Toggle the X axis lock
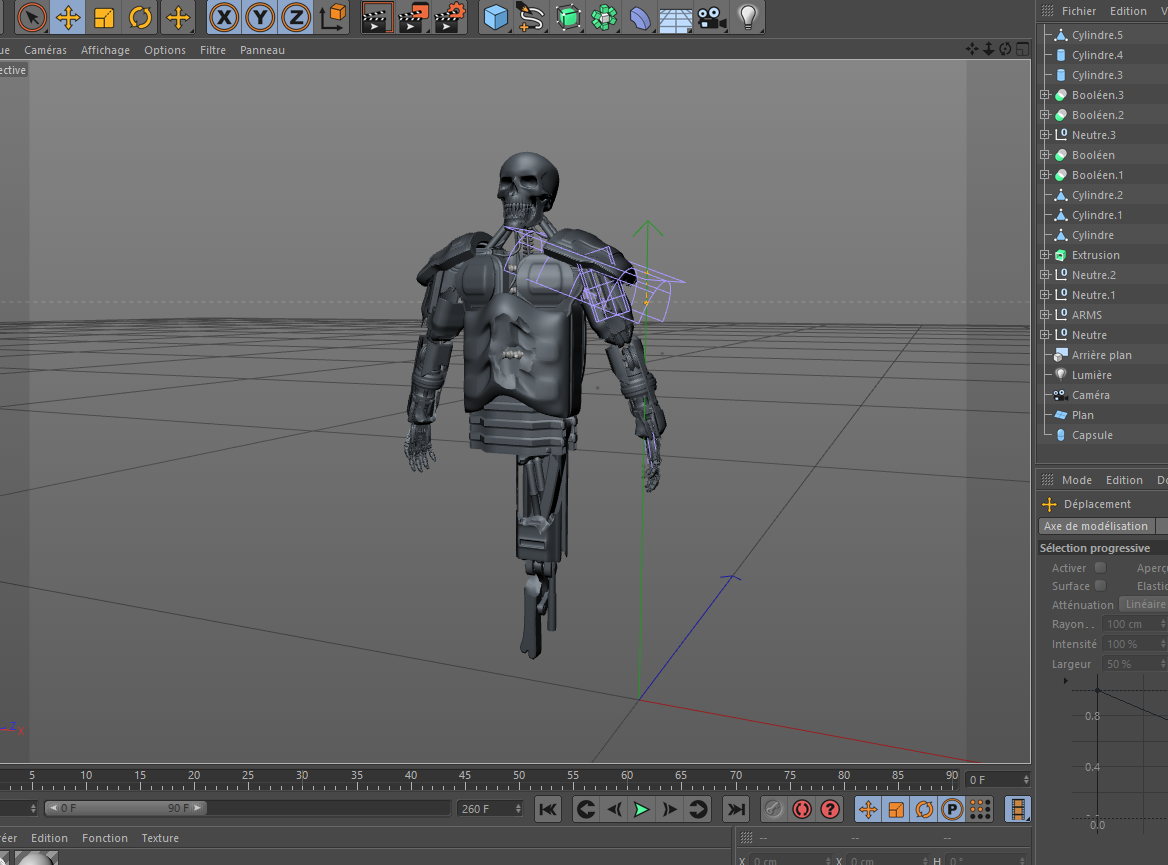This screenshot has height=865, width=1168. pos(223,17)
